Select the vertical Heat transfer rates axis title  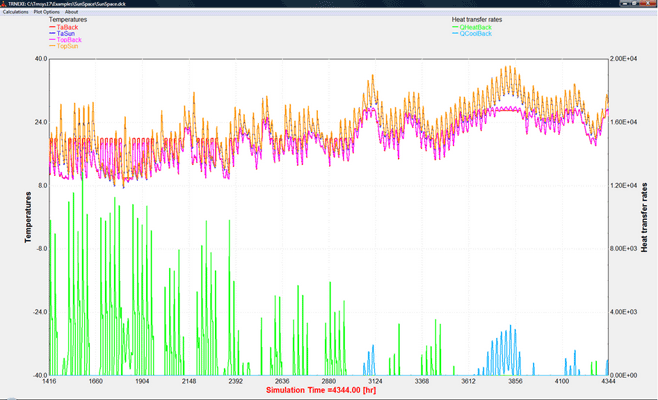pyautogui.click(x=645, y=216)
